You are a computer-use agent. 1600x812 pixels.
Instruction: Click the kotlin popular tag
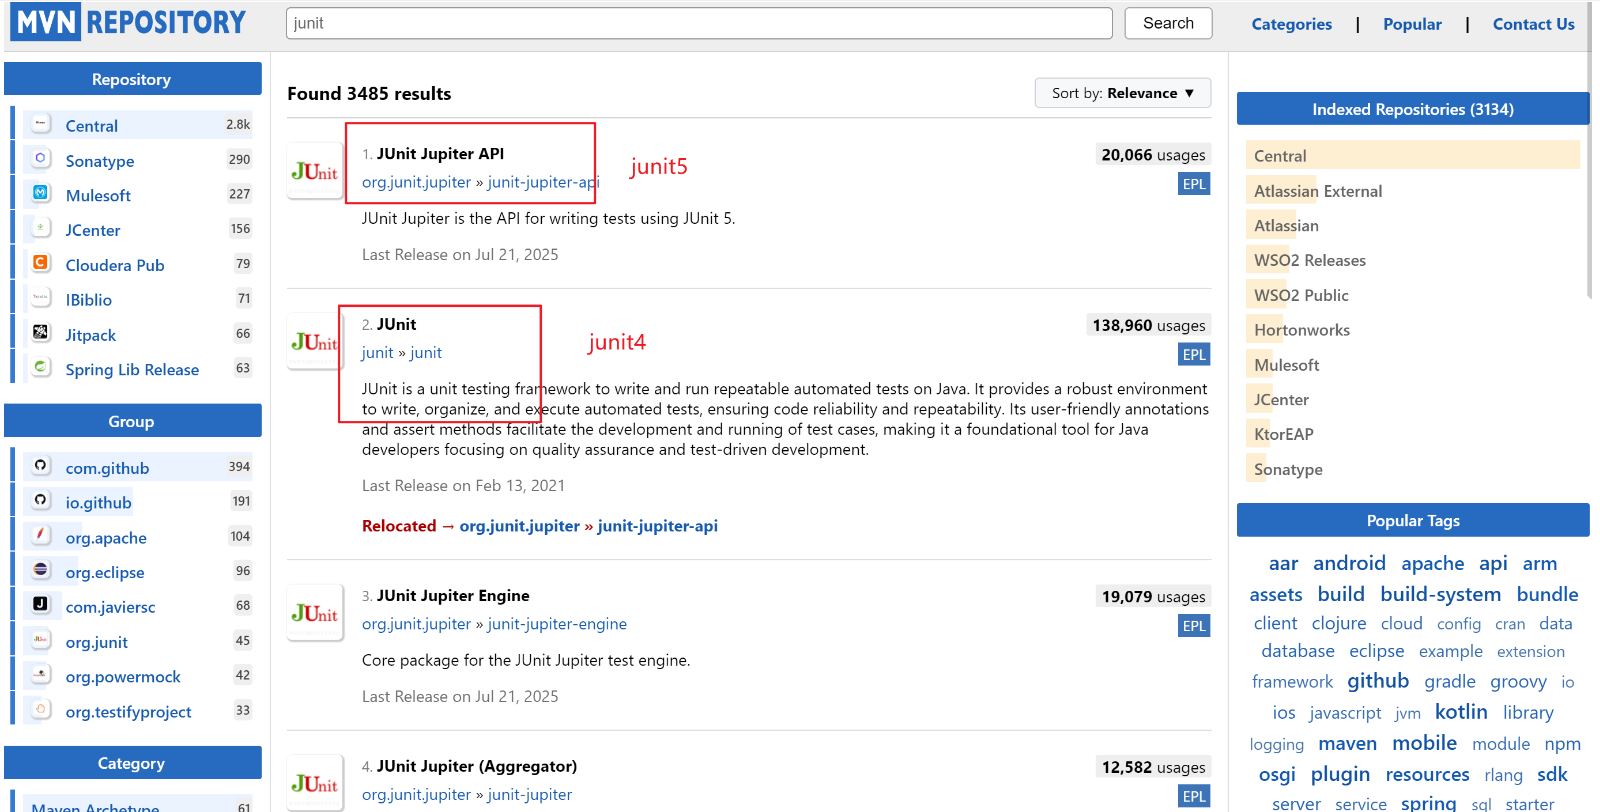(x=1461, y=712)
